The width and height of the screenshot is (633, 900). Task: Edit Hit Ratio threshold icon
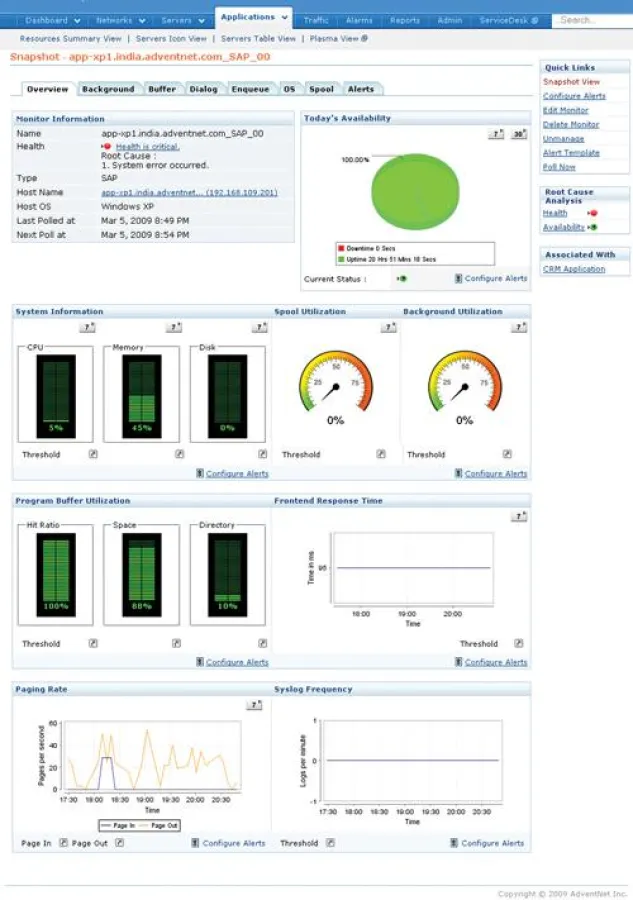93,643
